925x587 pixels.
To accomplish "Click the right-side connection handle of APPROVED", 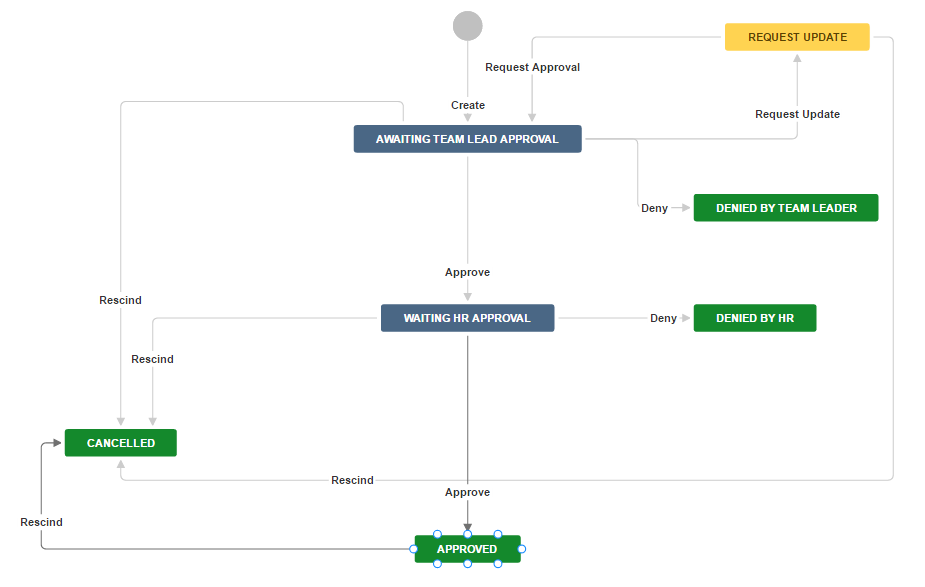I will (522, 549).
